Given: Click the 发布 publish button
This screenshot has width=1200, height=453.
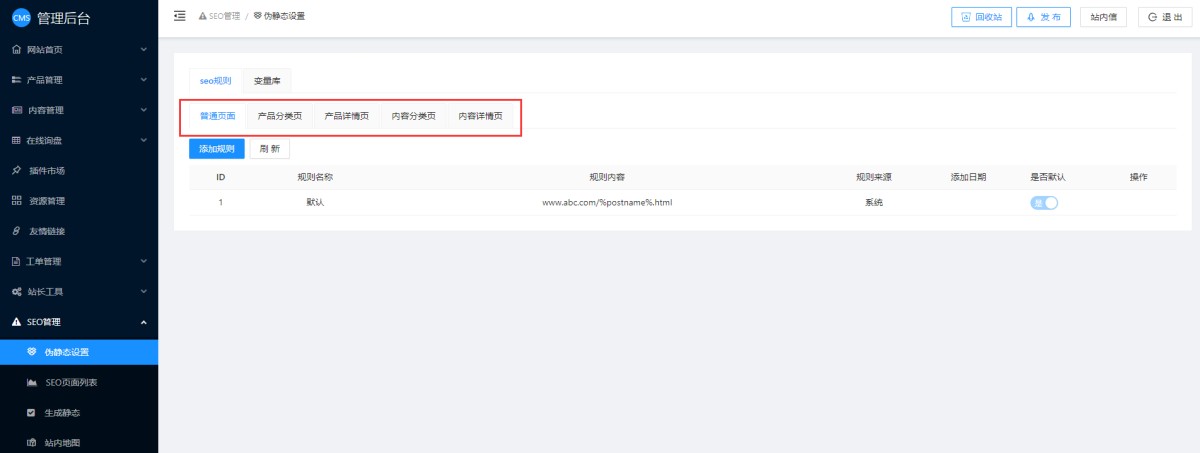Looking at the screenshot, I should 1043,17.
